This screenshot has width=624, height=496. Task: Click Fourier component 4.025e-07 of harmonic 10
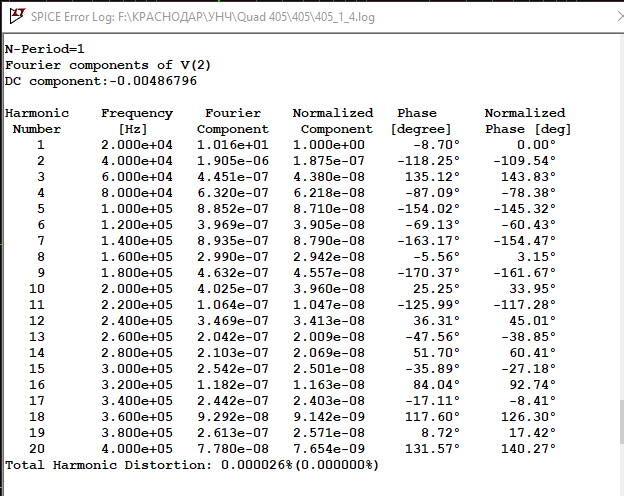coord(233,289)
